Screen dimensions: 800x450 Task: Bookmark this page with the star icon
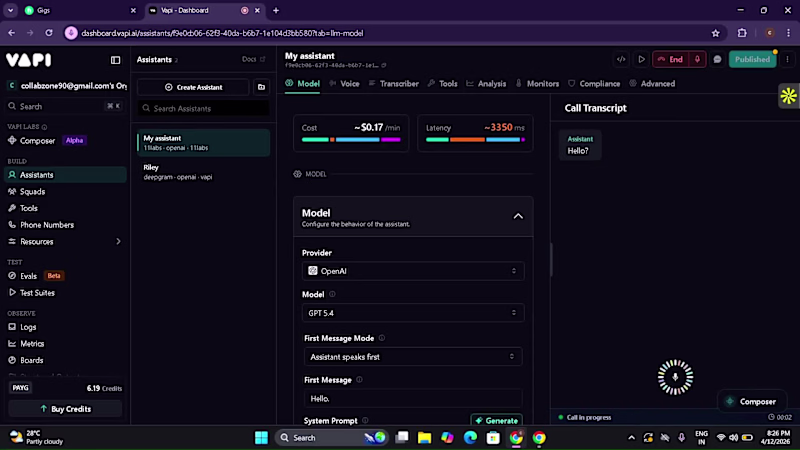coord(715,33)
